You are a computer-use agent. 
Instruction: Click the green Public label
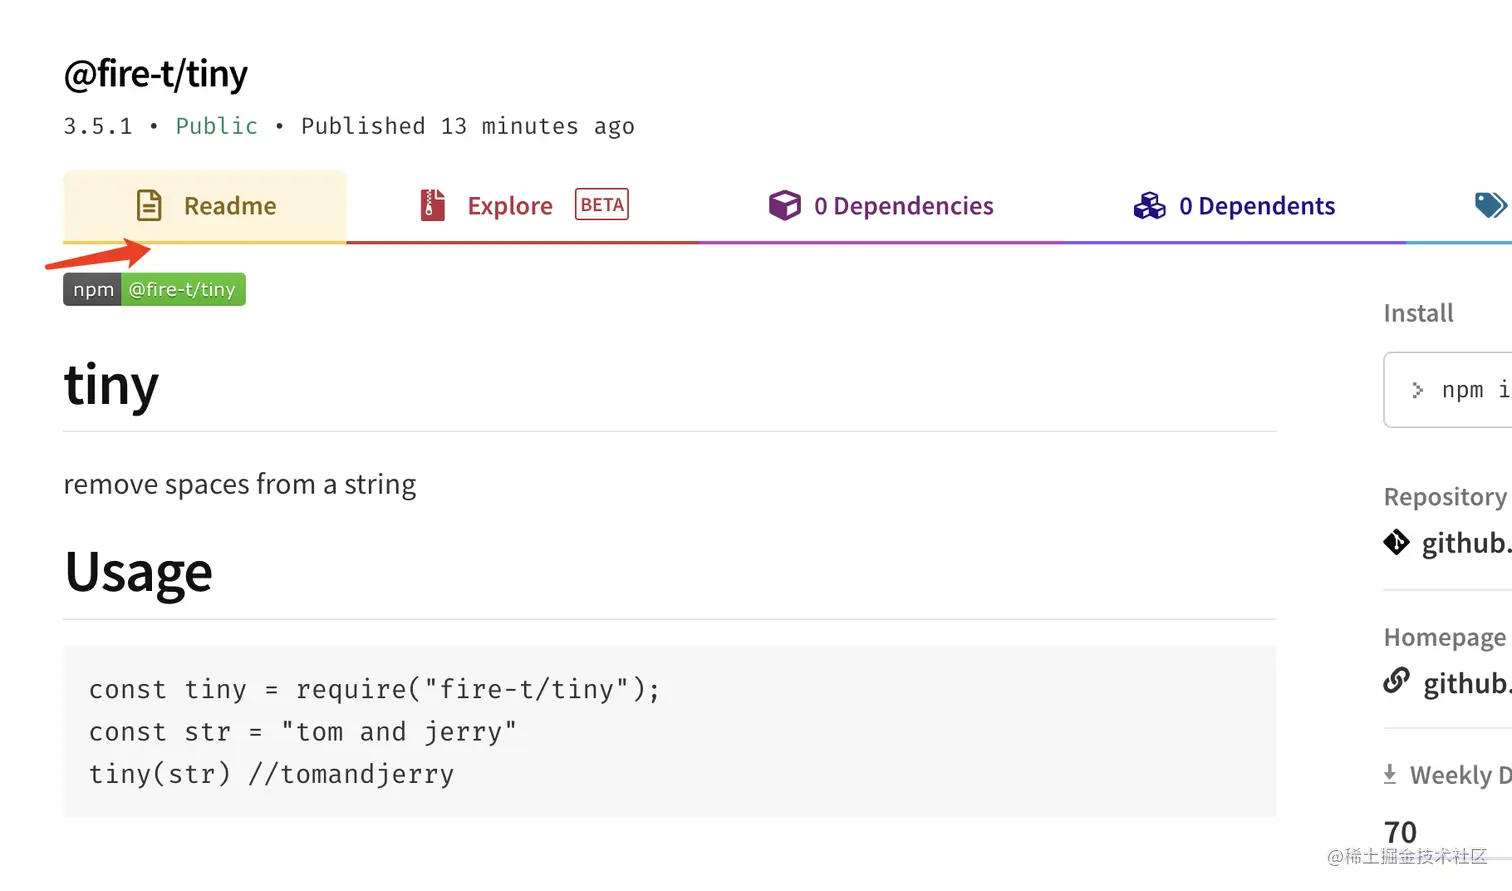pos(217,126)
